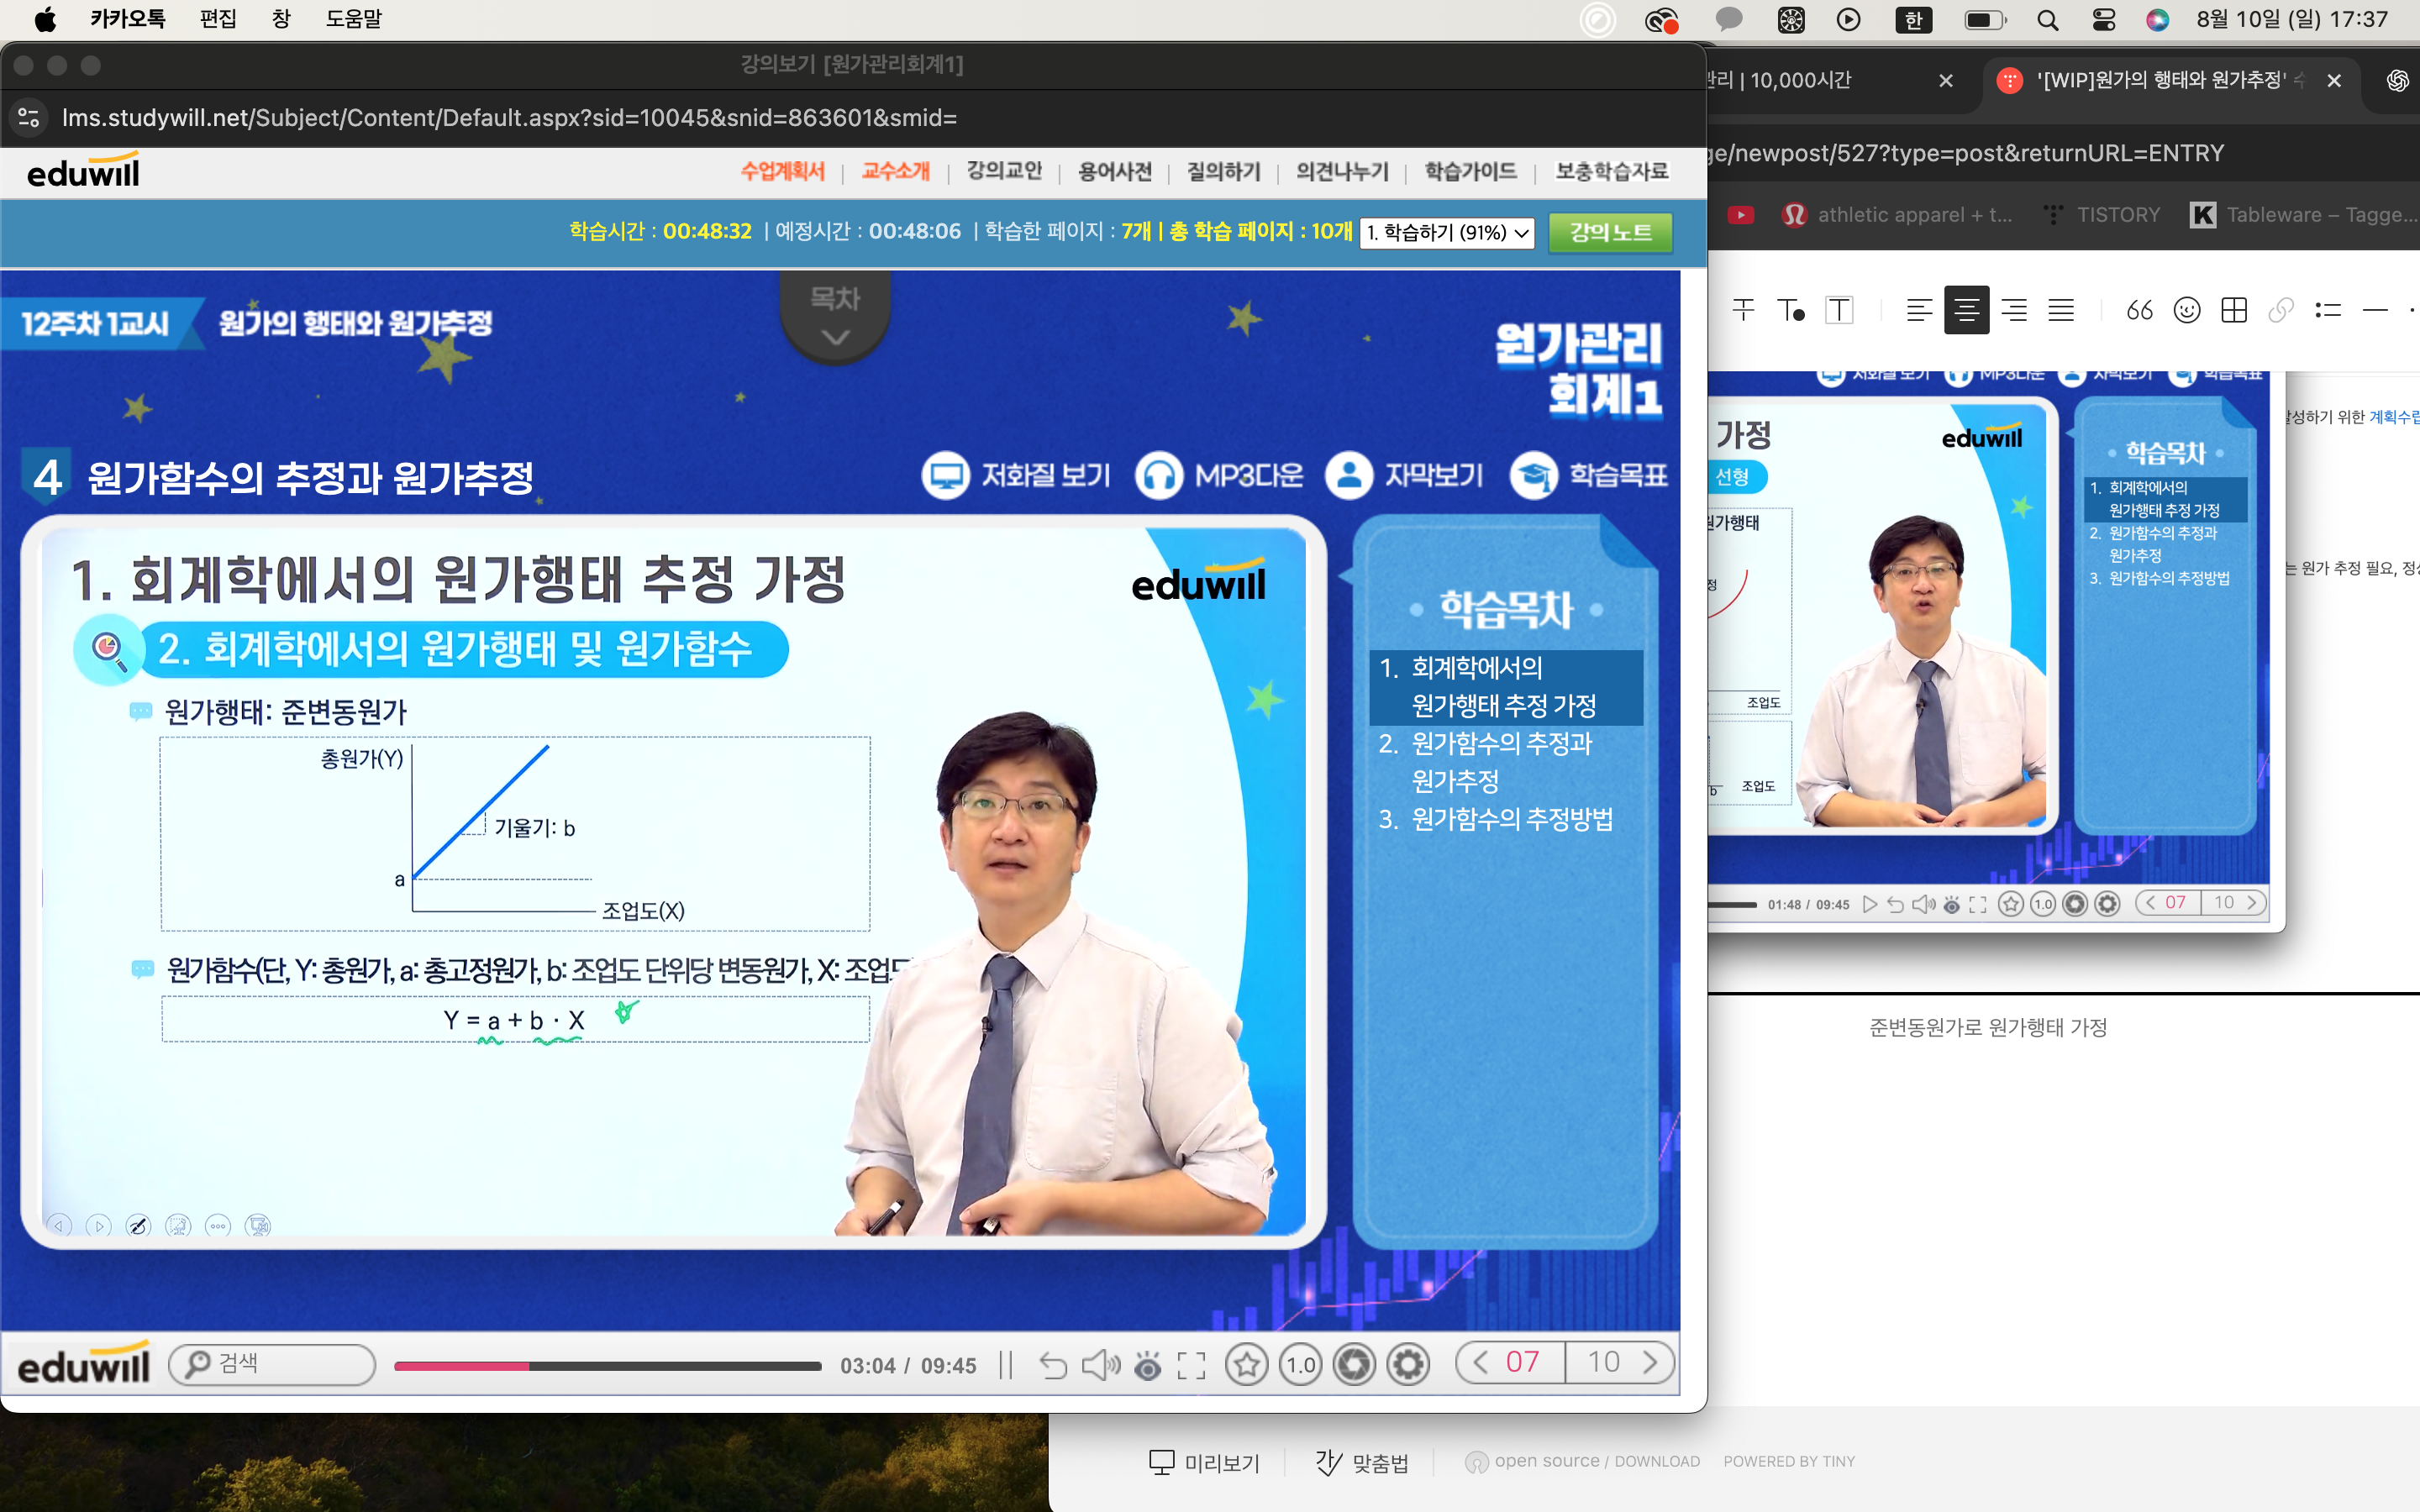Open the 질의하기 menu item
This screenshot has height=1512, width=2420.
pyautogui.click(x=1223, y=171)
